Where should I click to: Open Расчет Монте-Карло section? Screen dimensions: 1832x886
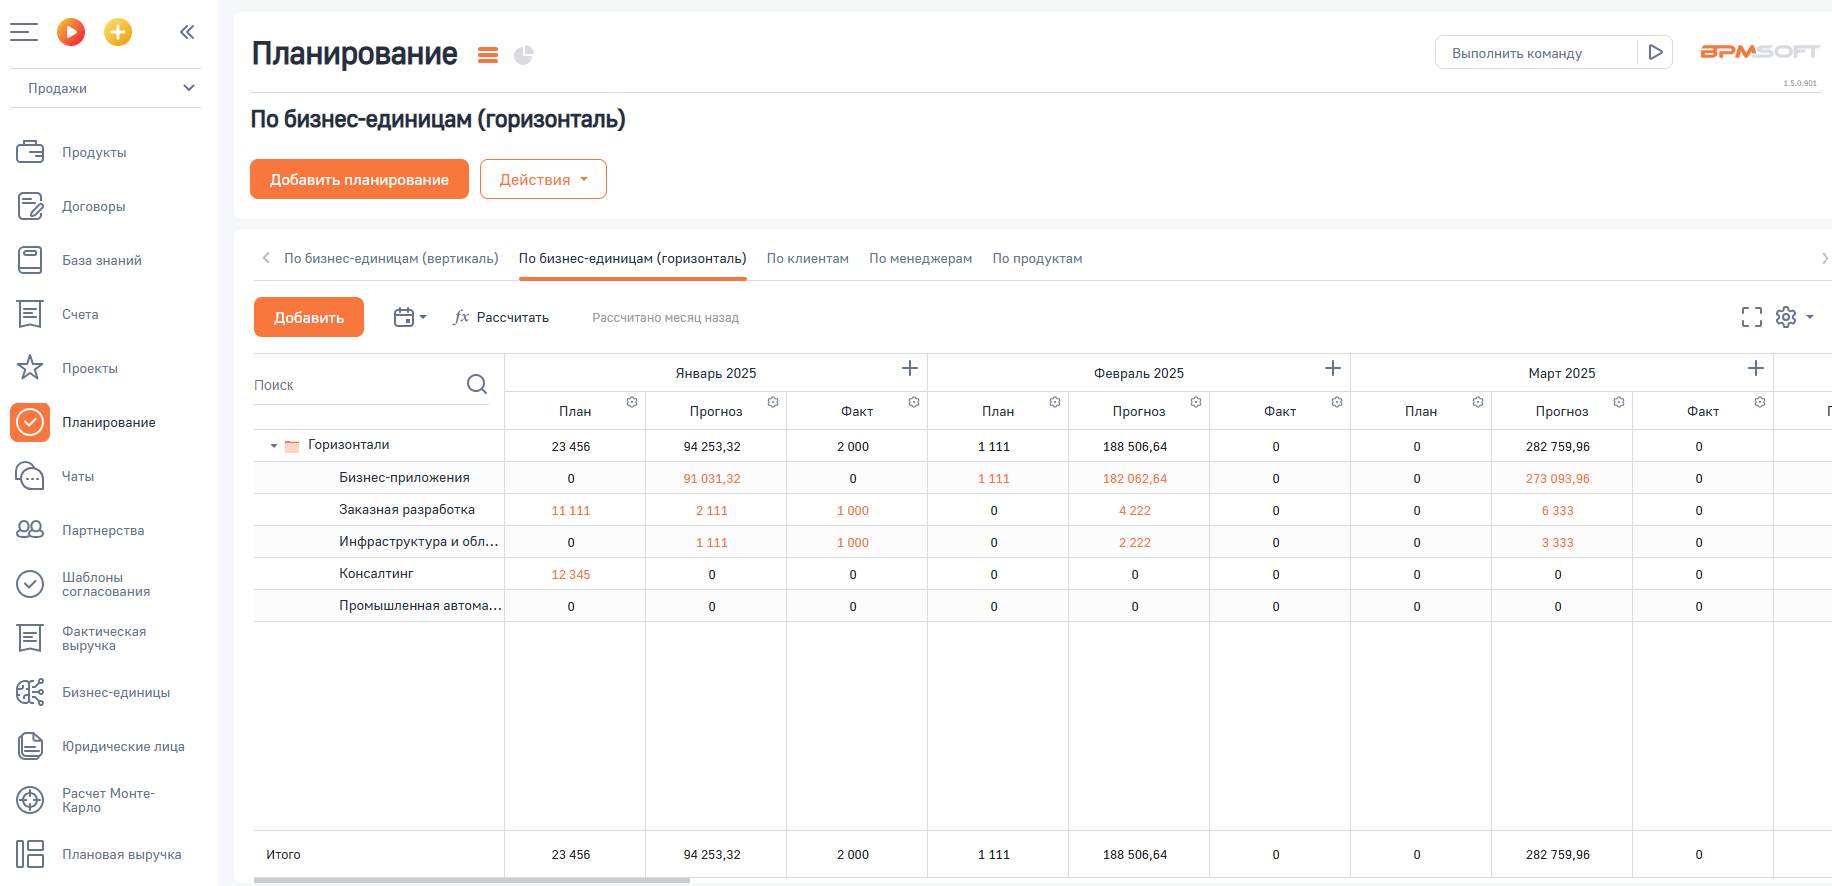108,800
